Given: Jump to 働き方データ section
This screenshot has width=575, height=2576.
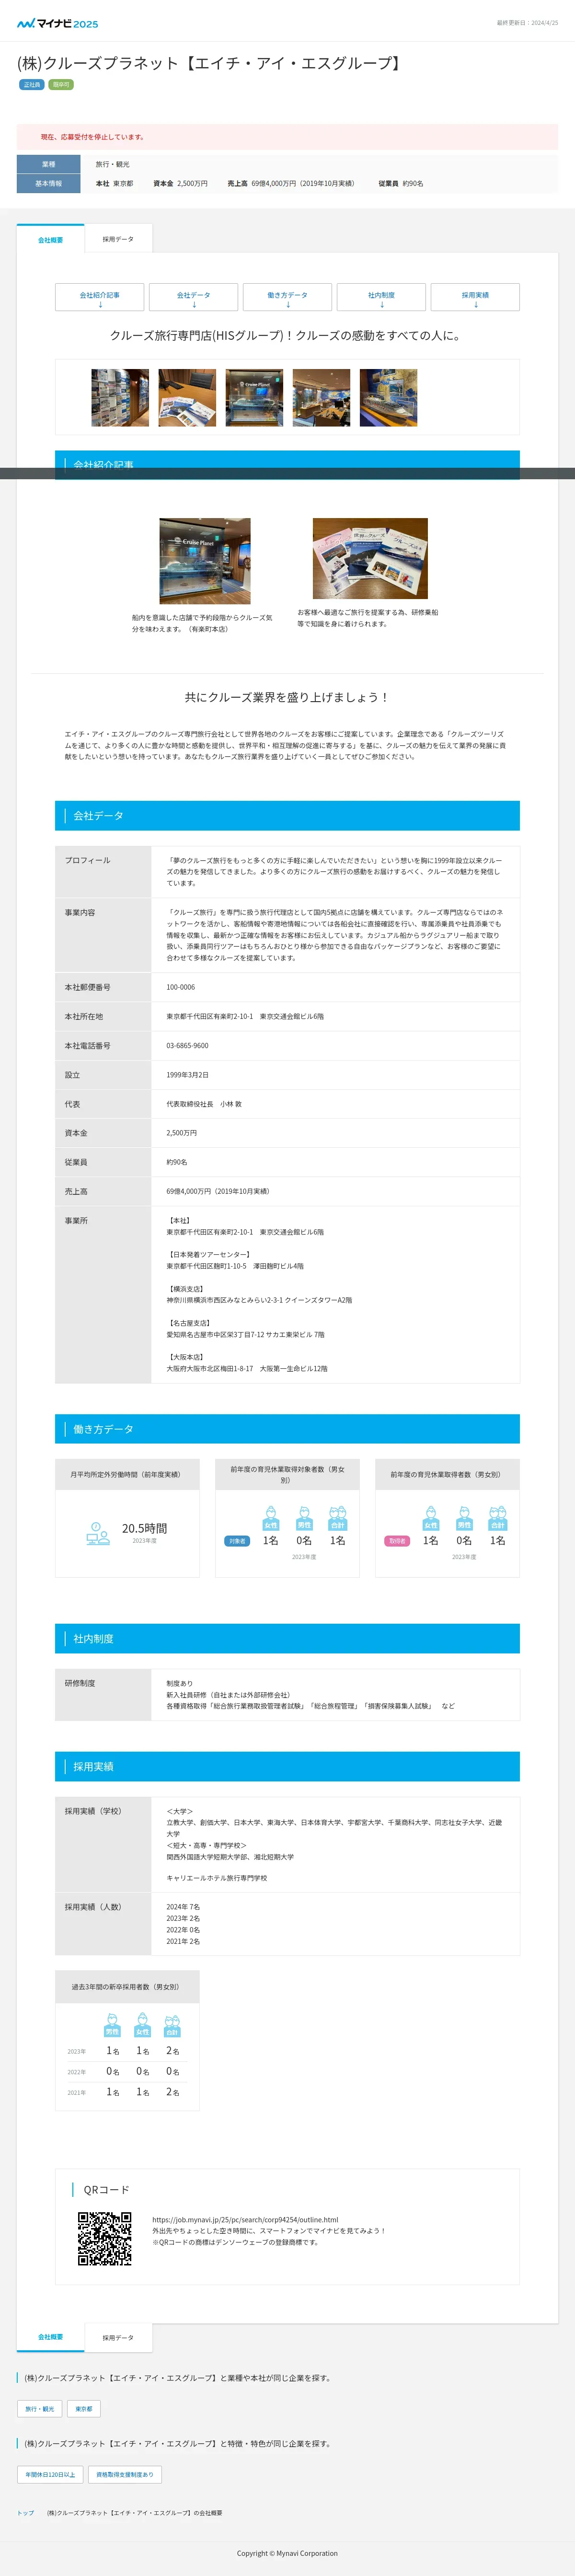Looking at the screenshot, I should (x=287, y=298).
